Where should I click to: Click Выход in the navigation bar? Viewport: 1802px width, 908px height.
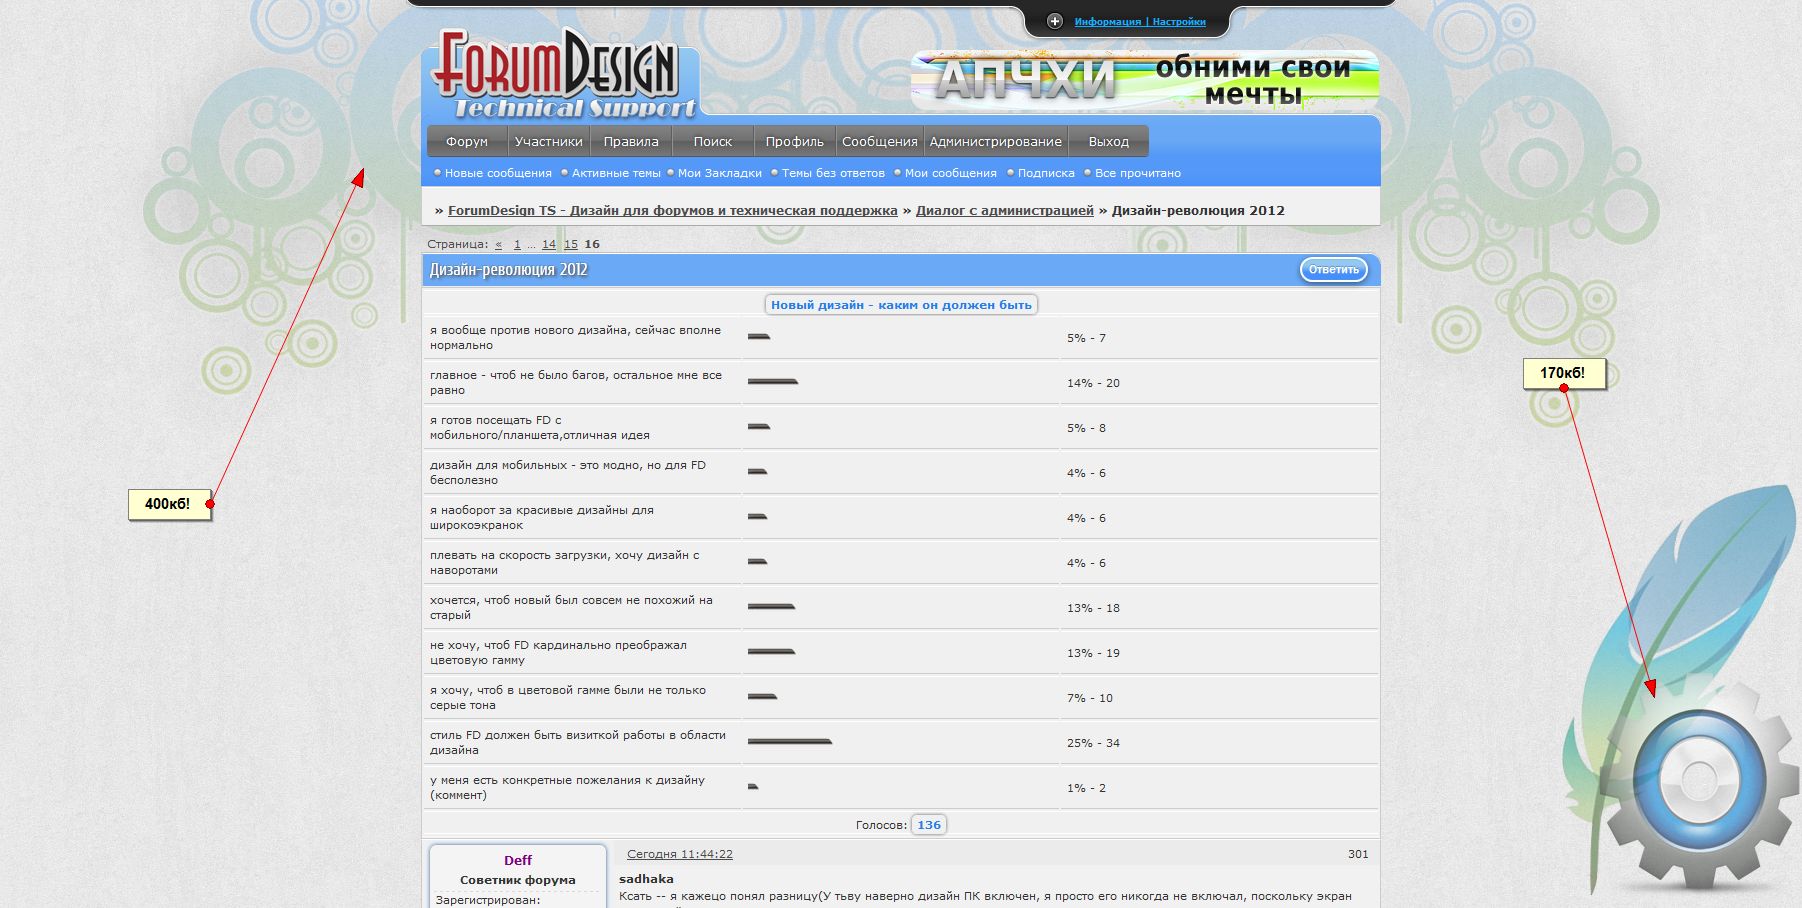[x=1109, y=142]
